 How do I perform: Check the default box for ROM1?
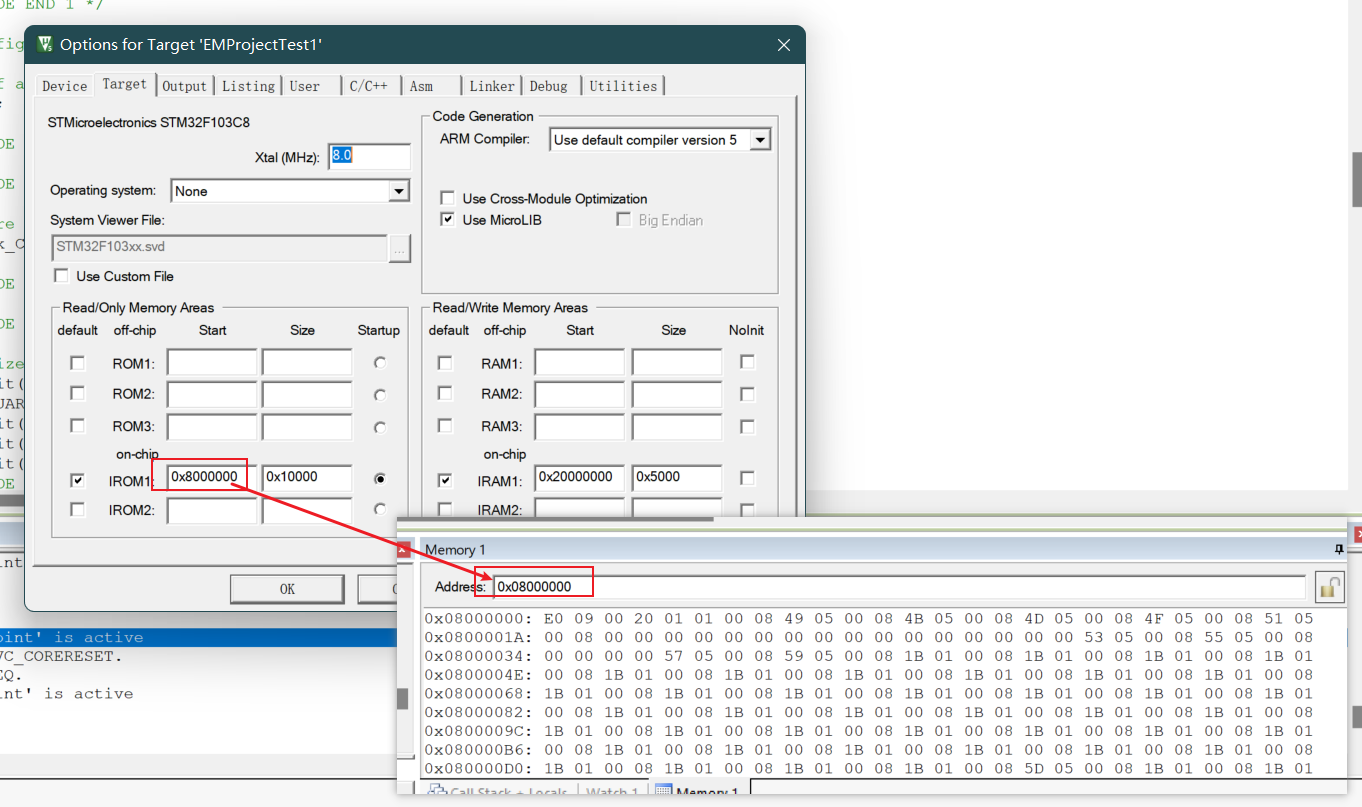pos(77,363)
